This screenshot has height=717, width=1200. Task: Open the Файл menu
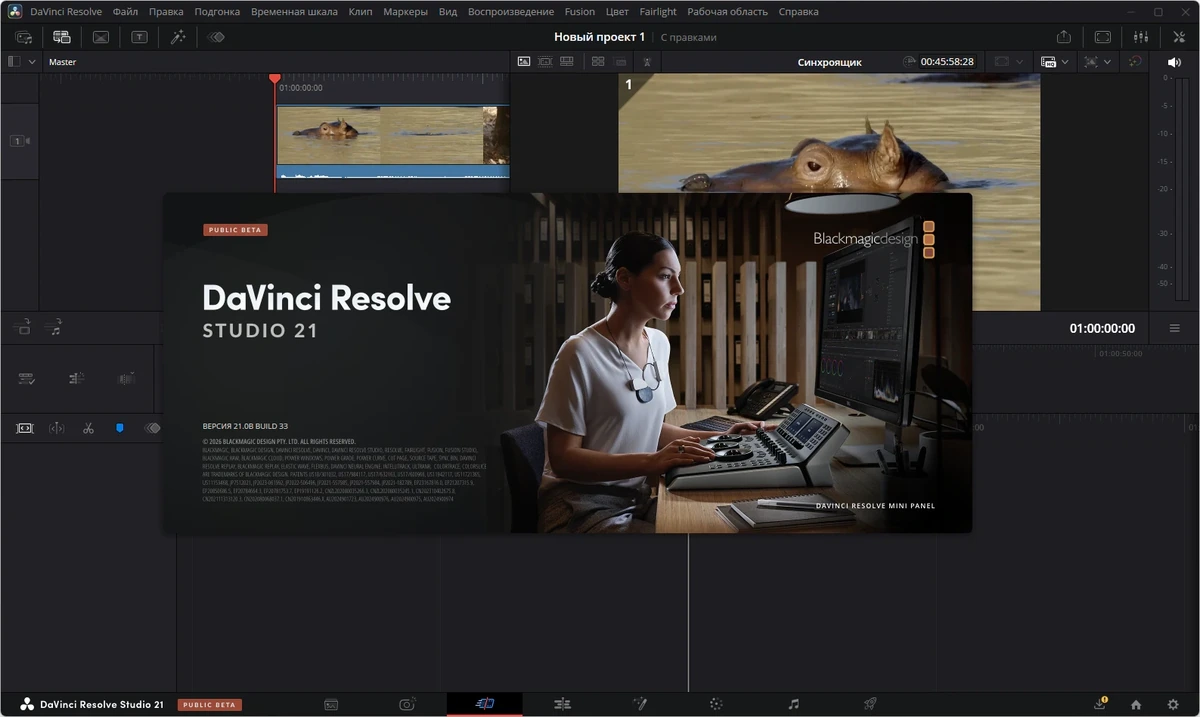(x=125, y=12)
